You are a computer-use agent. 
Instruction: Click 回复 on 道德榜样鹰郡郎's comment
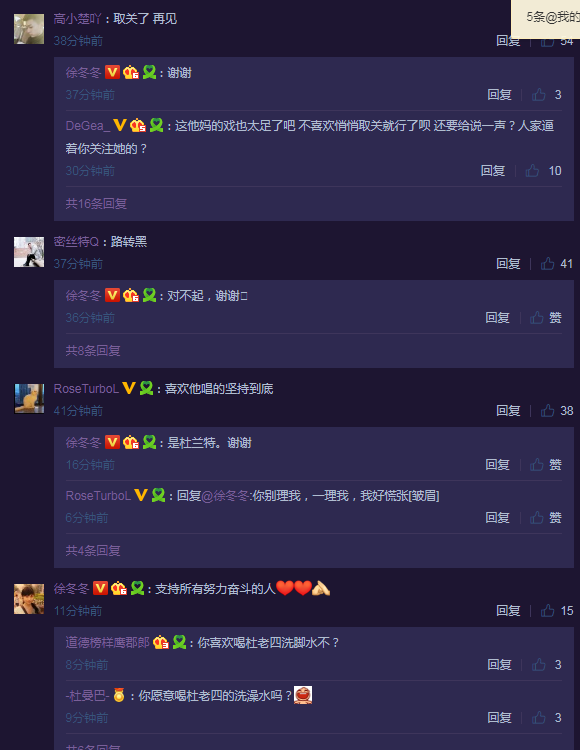[x=499, y=664]
